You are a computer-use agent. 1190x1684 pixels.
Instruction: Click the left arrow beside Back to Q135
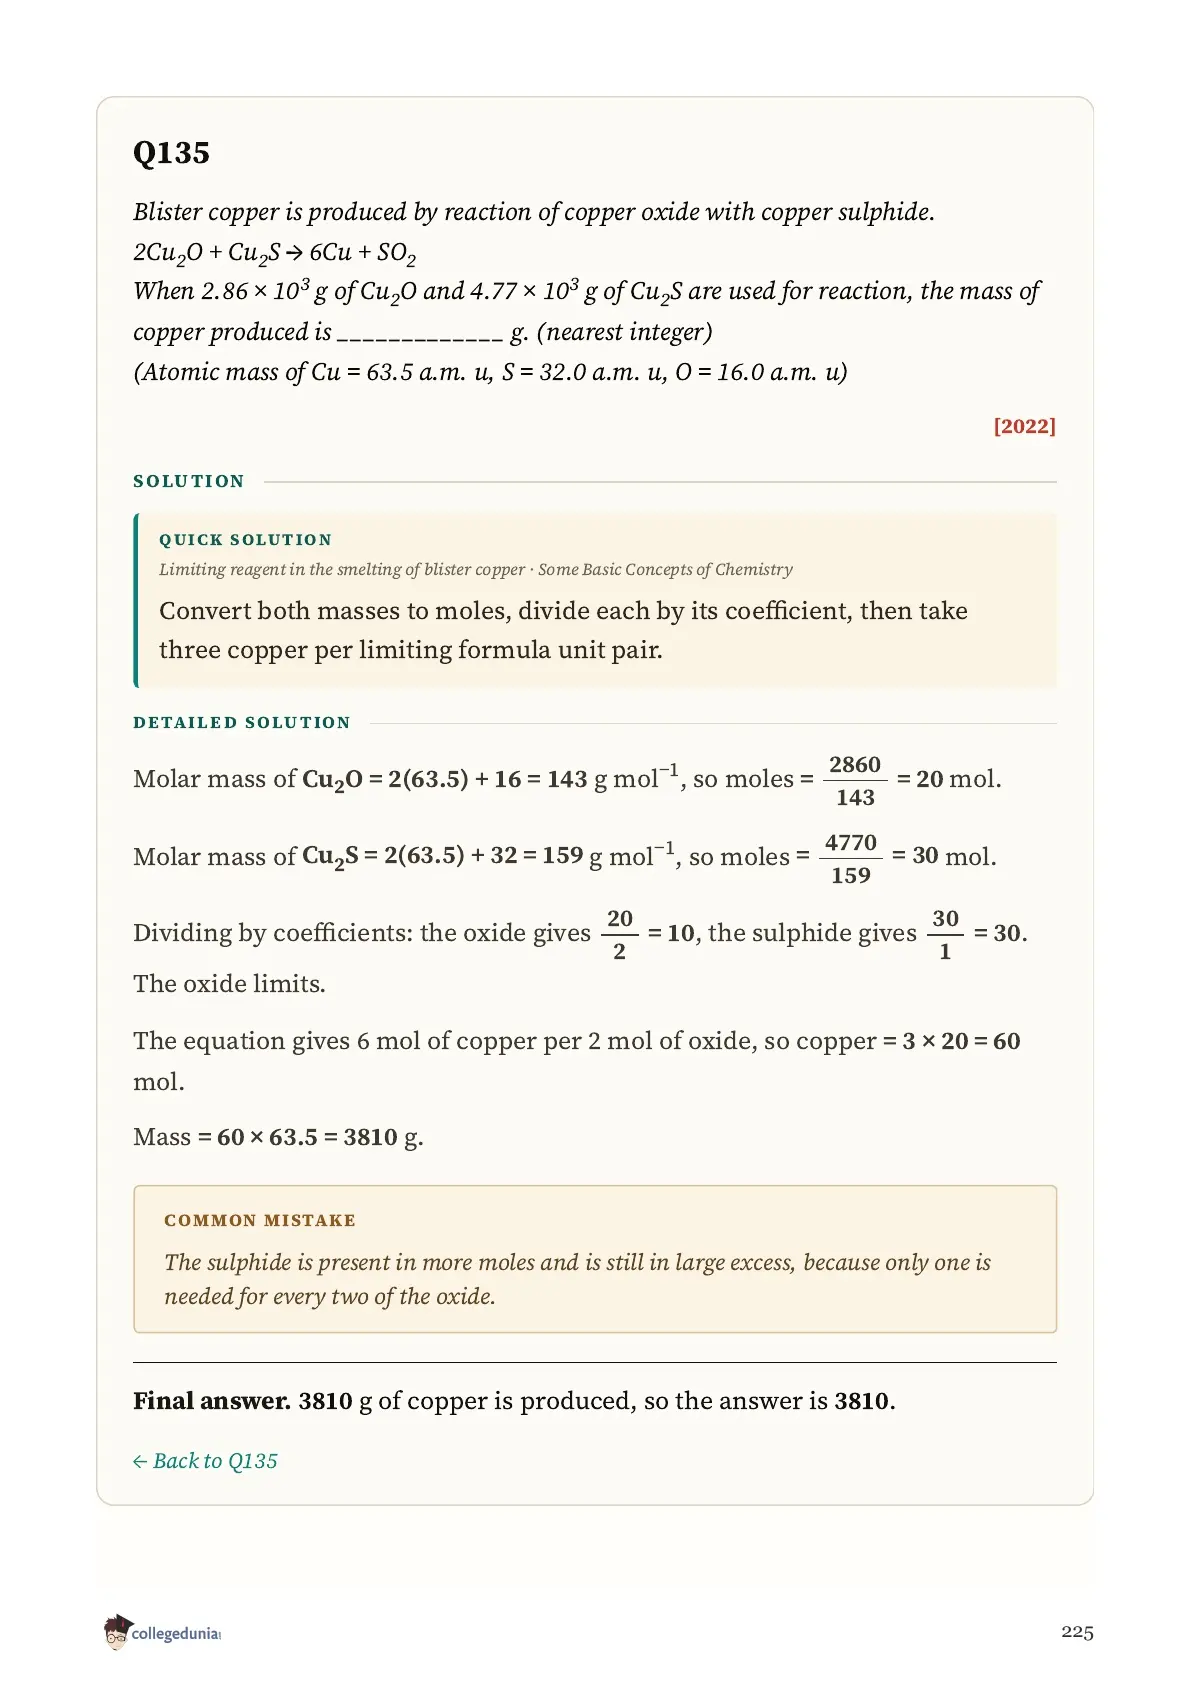140,1462
